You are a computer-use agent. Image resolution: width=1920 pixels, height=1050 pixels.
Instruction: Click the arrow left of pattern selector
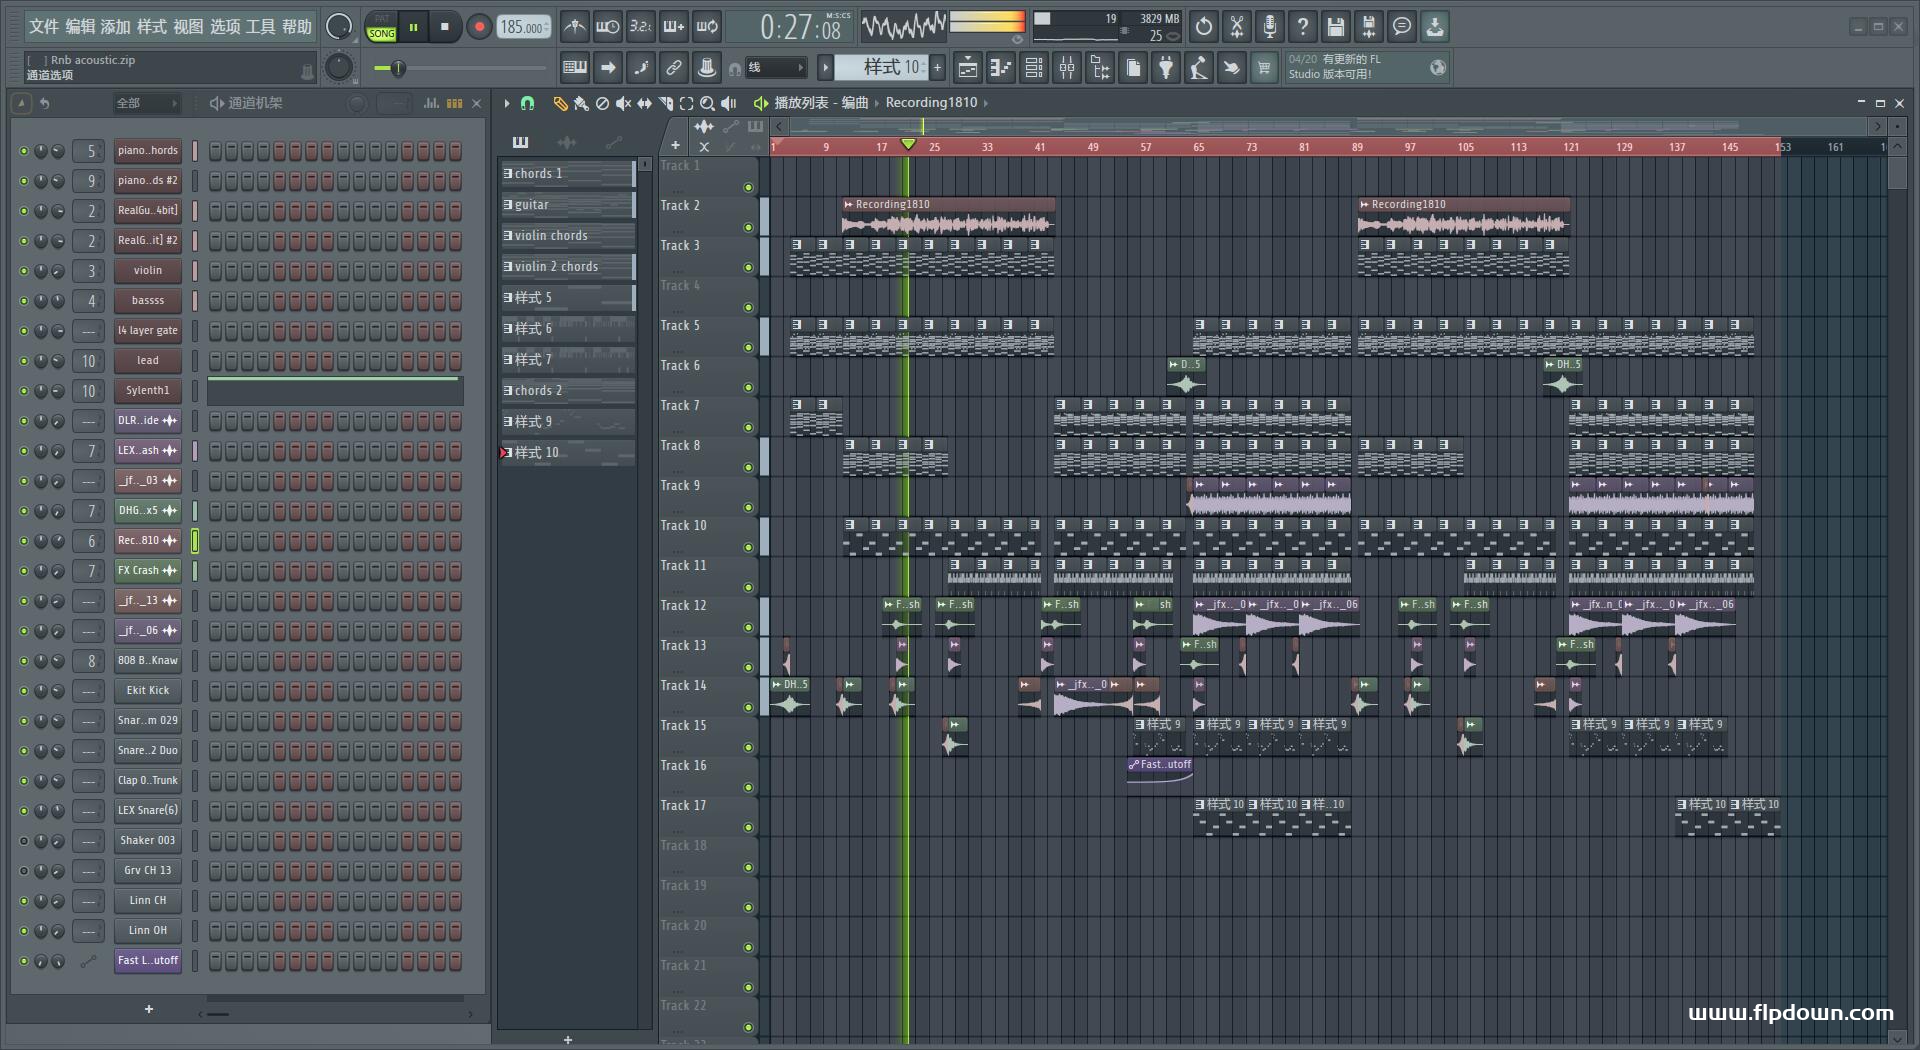click(x=825, y=68)
